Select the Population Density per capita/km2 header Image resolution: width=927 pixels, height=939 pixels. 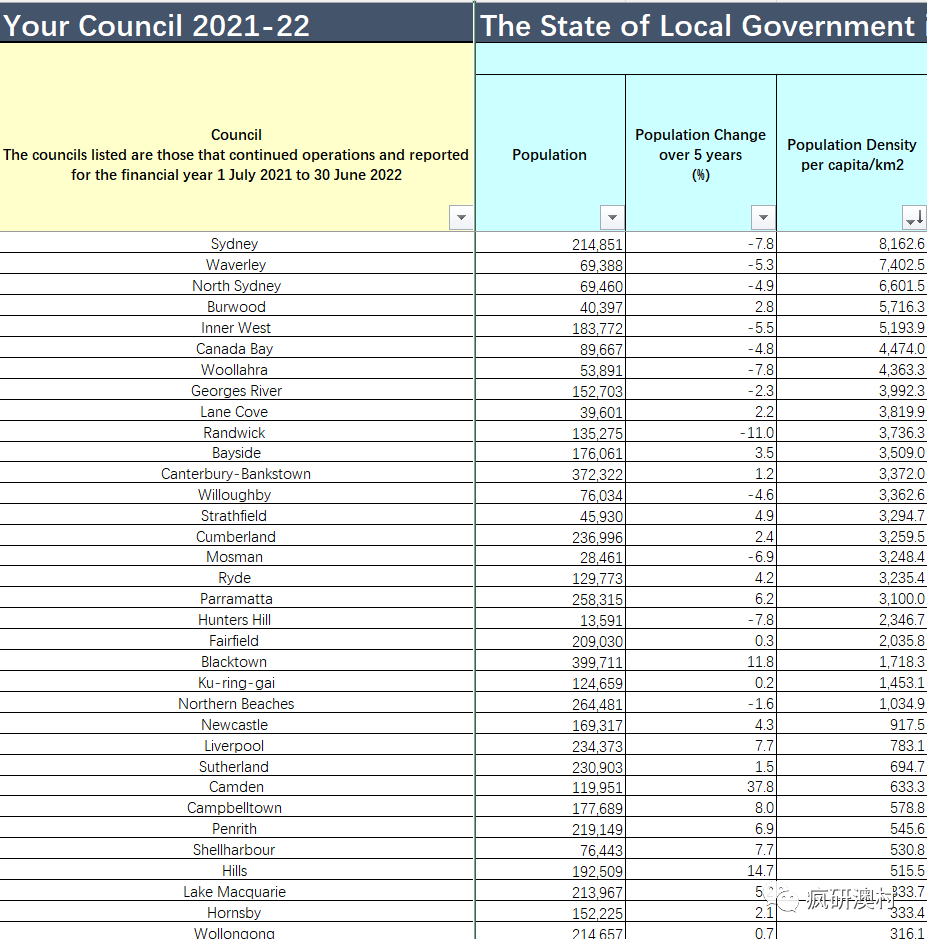click(852, 153)
